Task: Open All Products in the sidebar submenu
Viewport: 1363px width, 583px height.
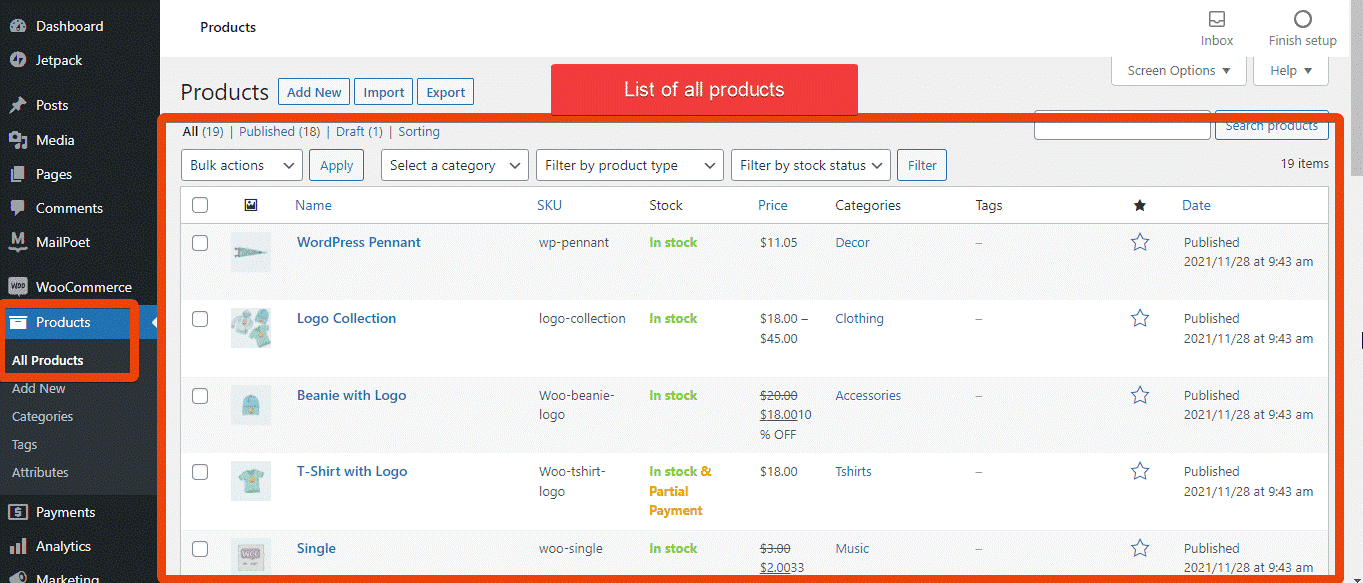Action: 48,360
